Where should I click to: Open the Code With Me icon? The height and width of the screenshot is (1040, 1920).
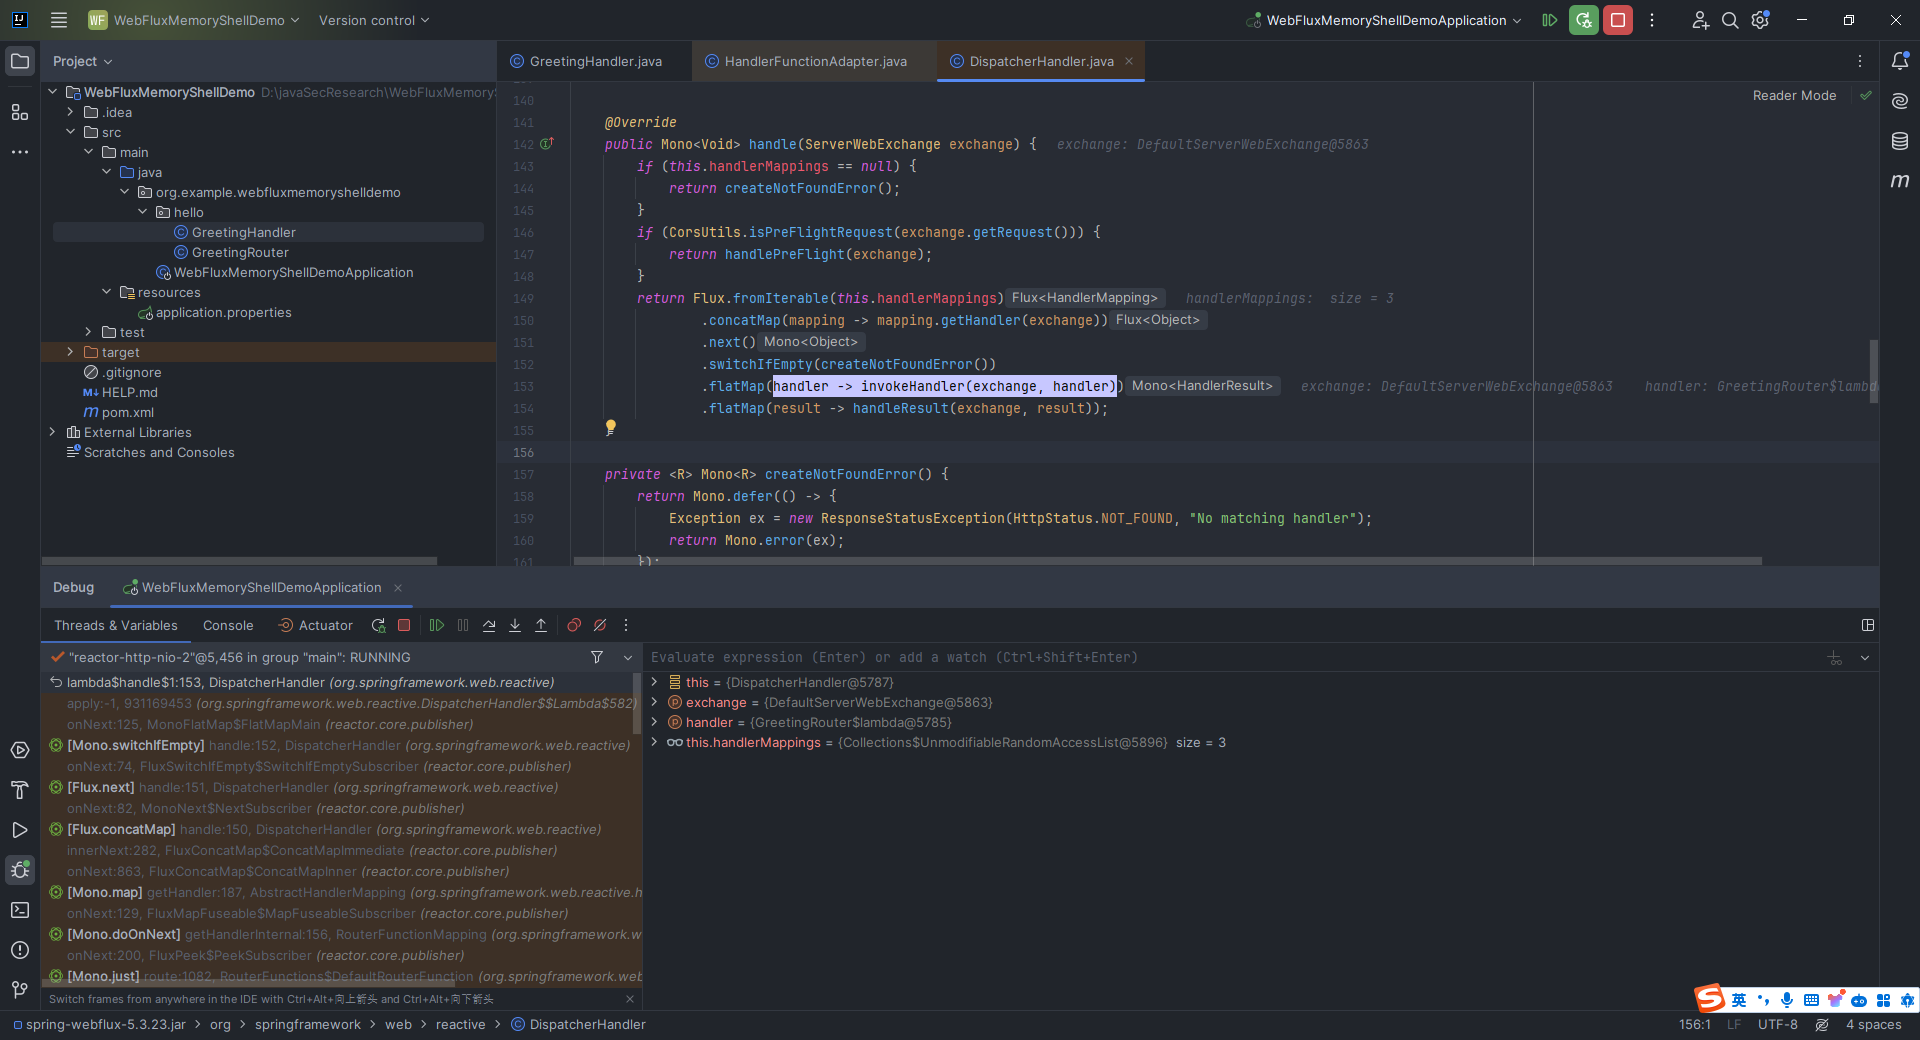(x=1700, y=20)
